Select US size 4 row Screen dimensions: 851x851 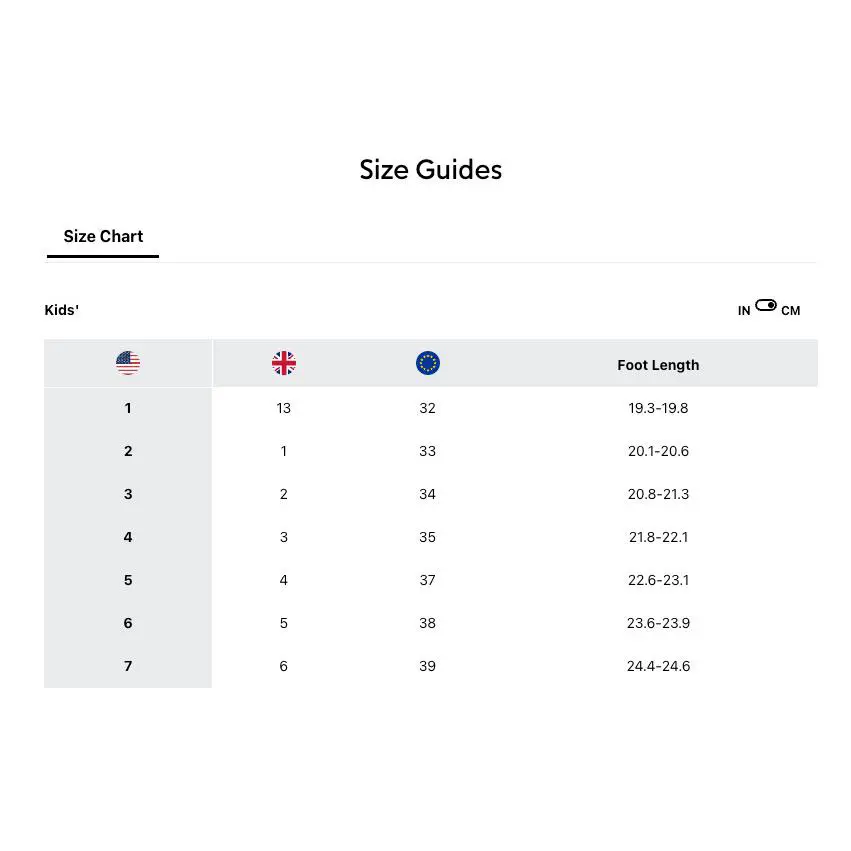(x=431, y=537)
